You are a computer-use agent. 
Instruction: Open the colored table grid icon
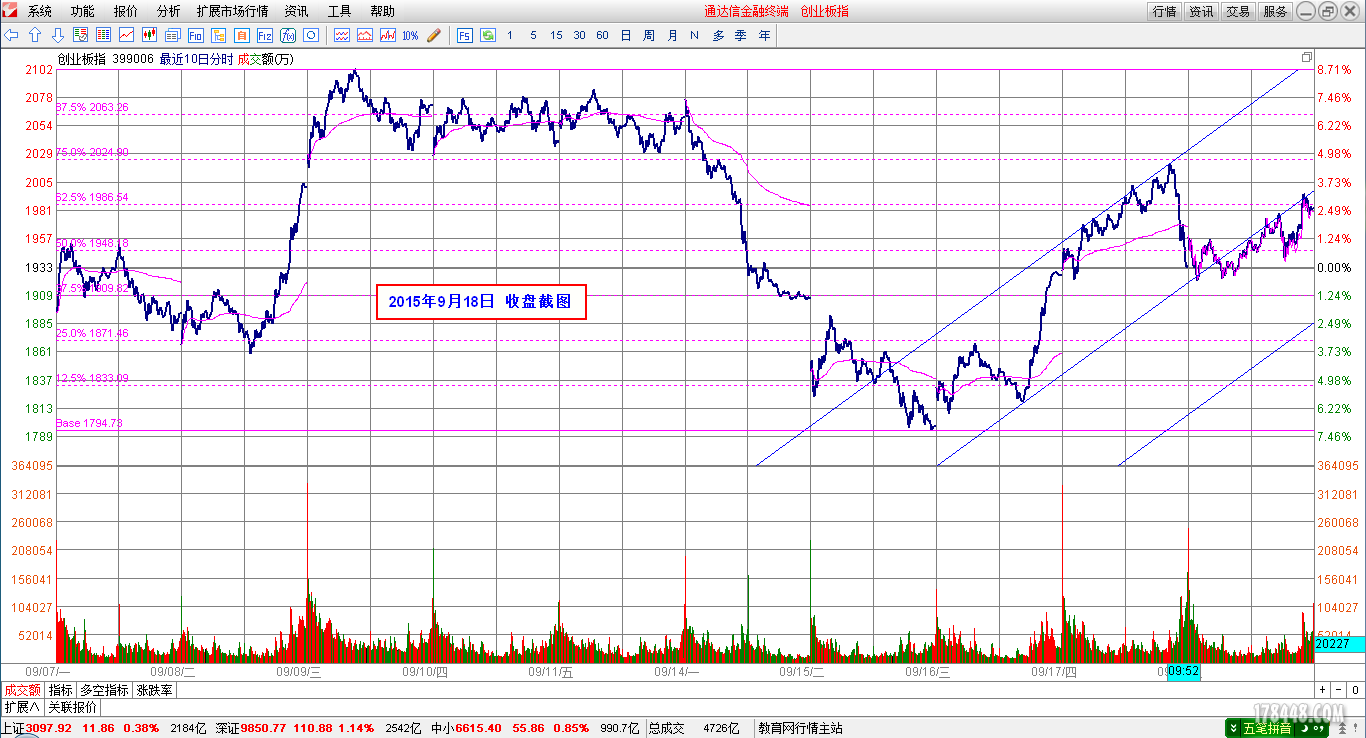(x=103, y=35)
